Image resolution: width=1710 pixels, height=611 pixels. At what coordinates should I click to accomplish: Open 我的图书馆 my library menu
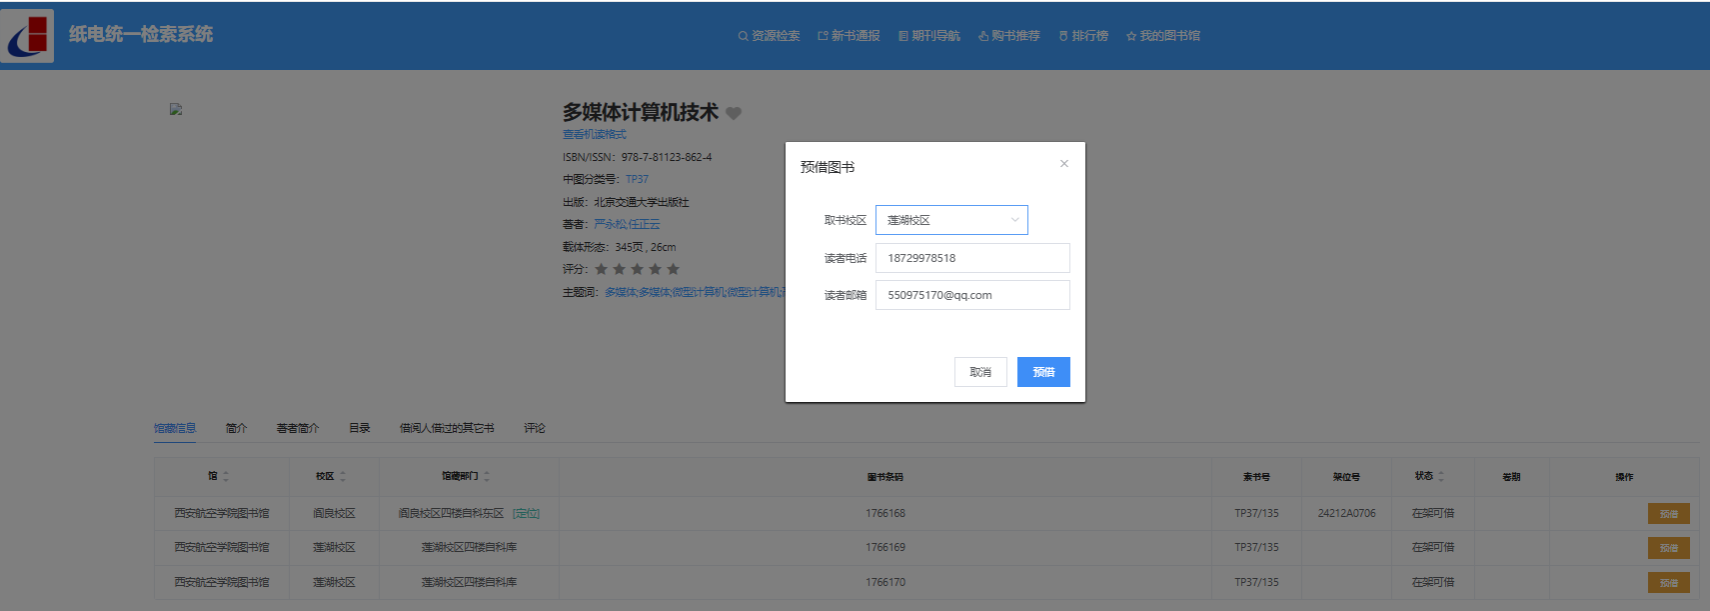[1163, 36]
